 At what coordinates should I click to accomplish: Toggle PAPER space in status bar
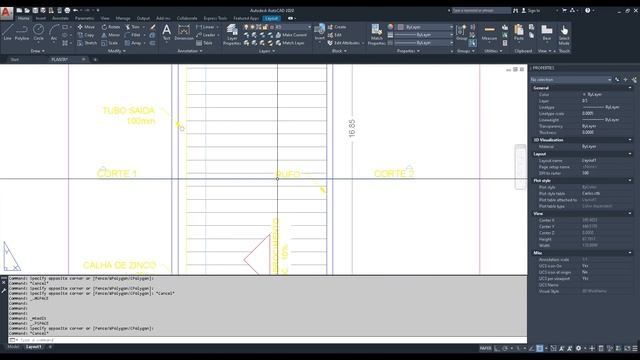coord(485,348)
